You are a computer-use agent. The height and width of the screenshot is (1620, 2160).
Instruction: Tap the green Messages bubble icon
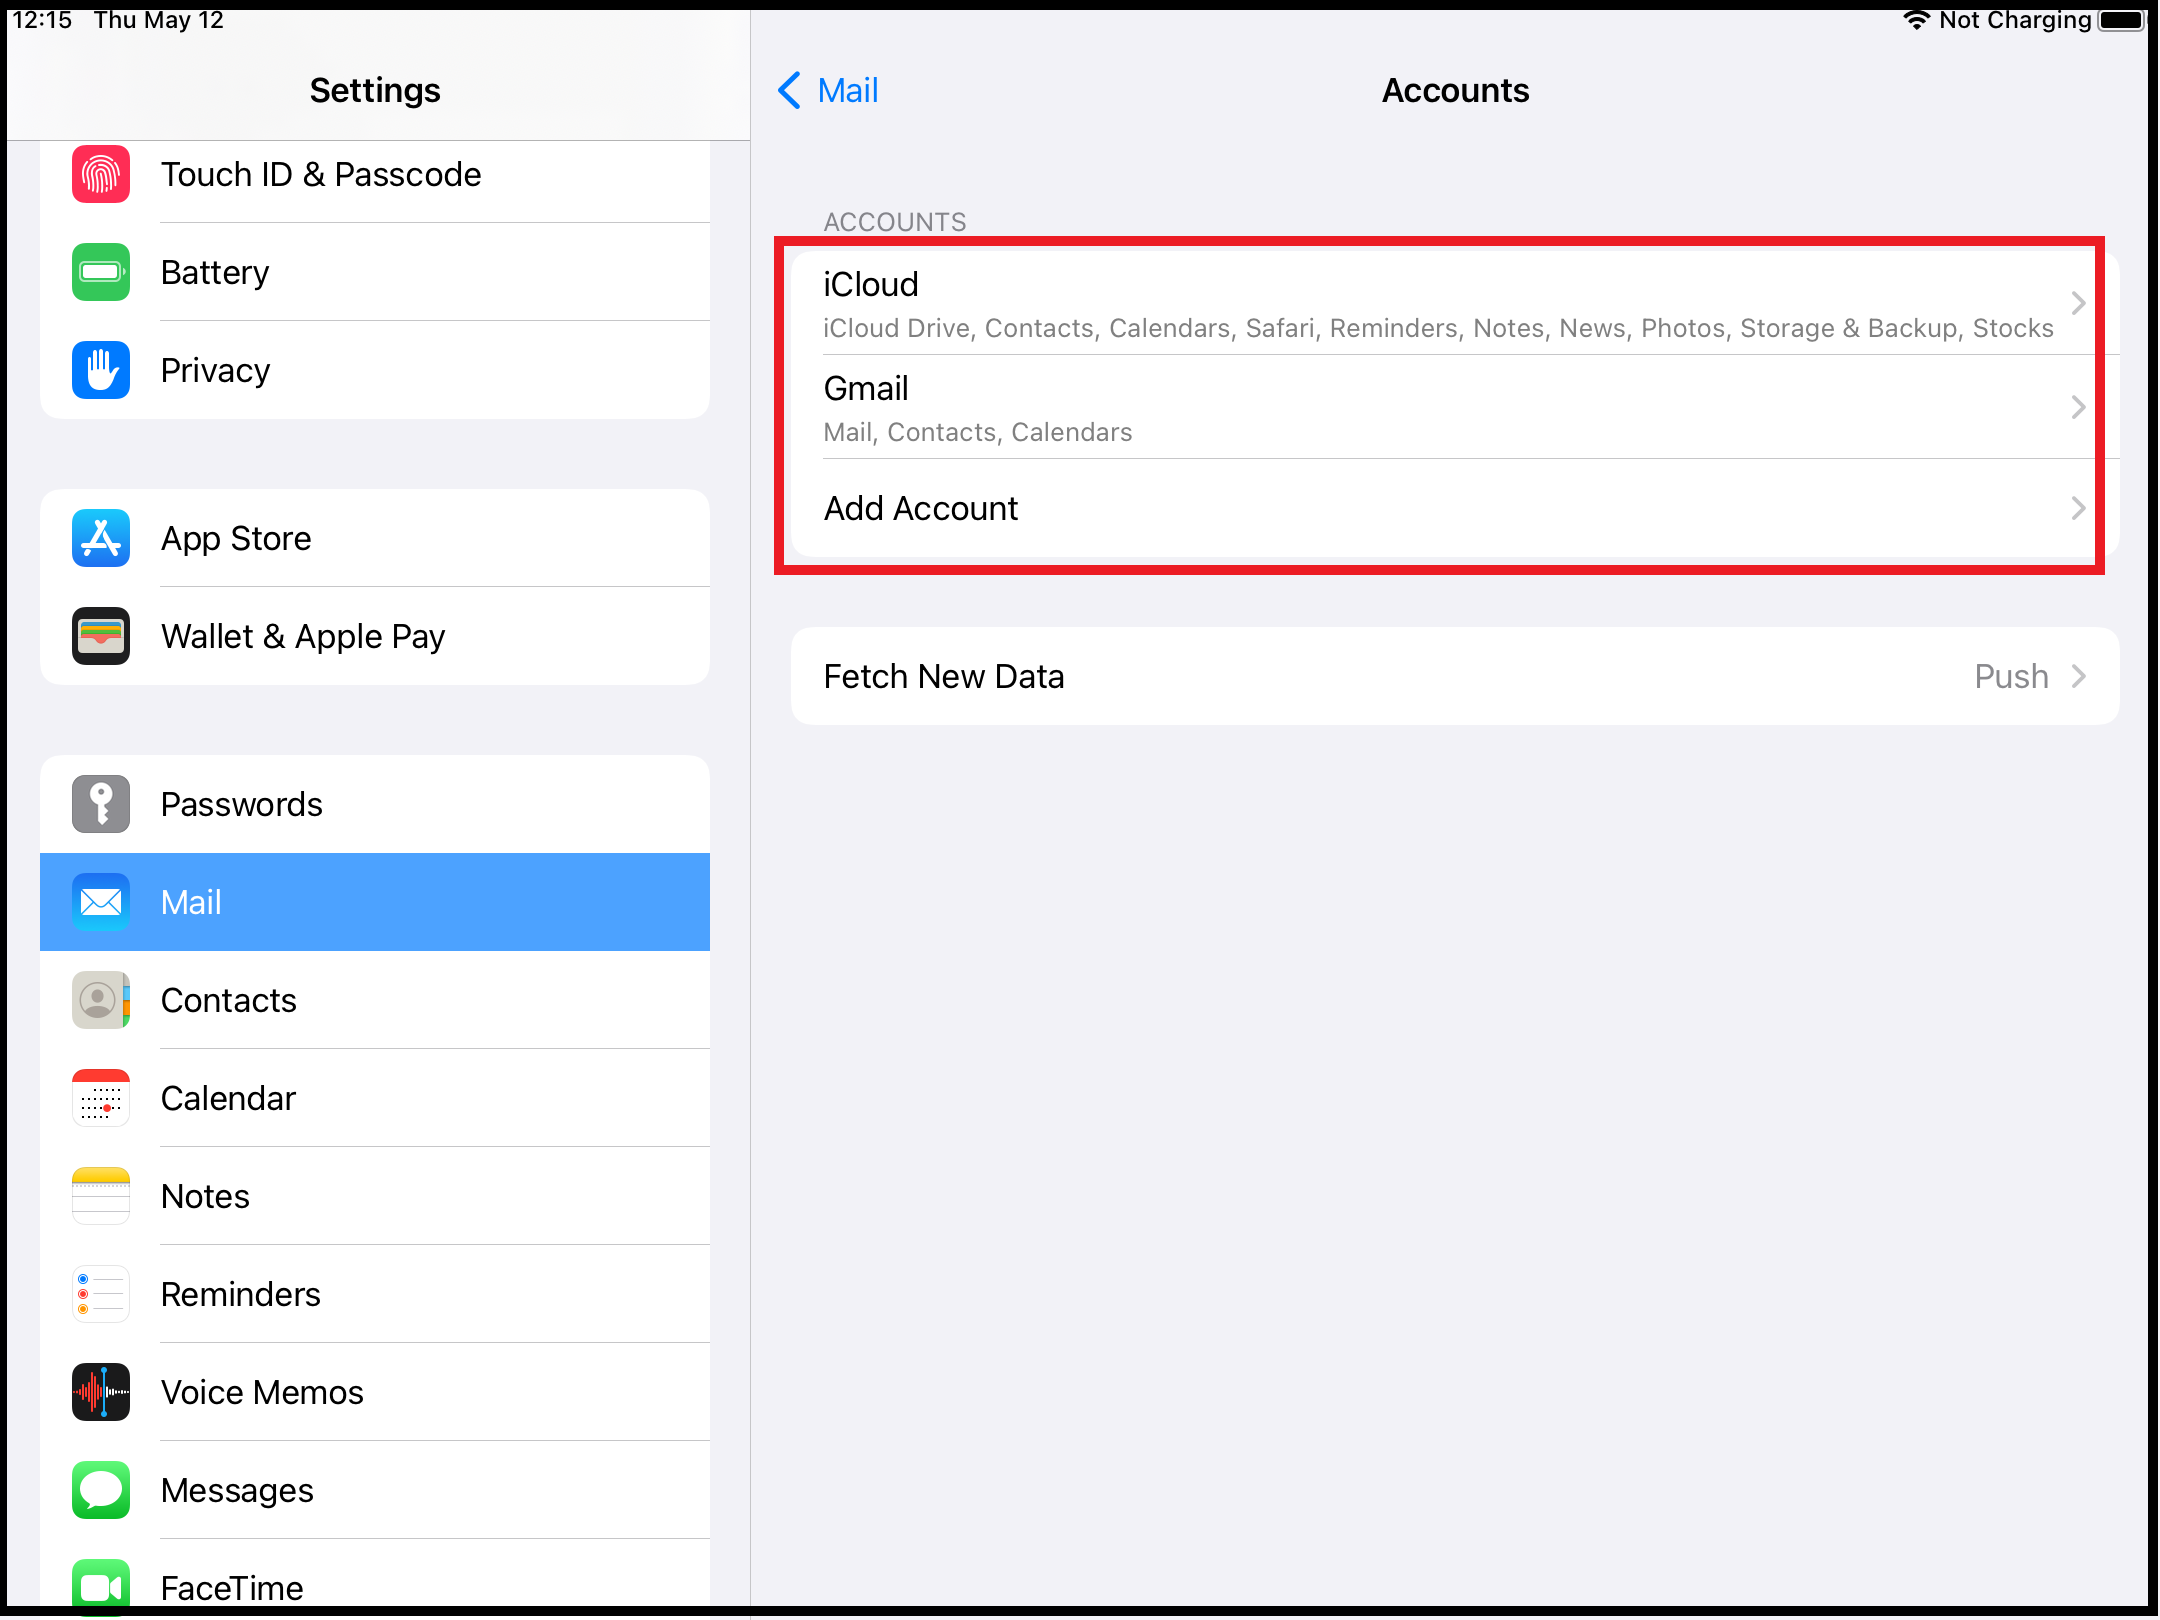[101, 1490]
